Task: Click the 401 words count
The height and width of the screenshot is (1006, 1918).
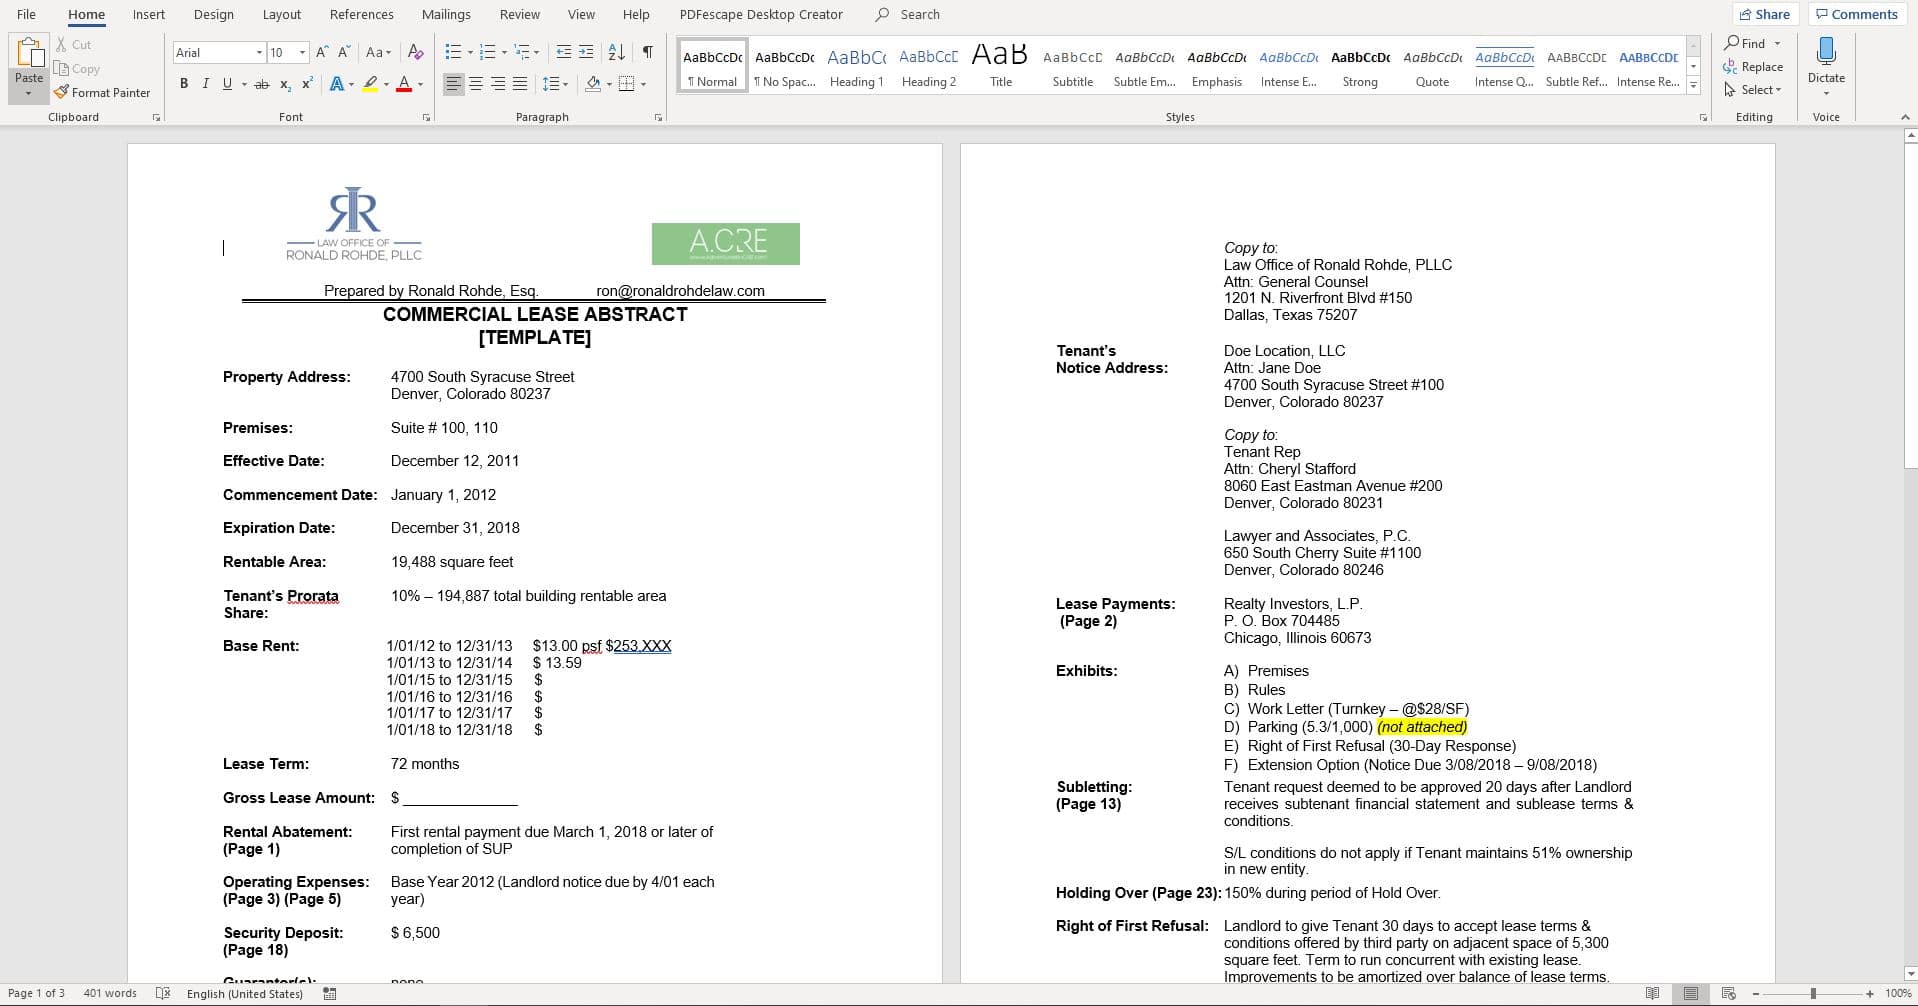Action: (110, 993)
